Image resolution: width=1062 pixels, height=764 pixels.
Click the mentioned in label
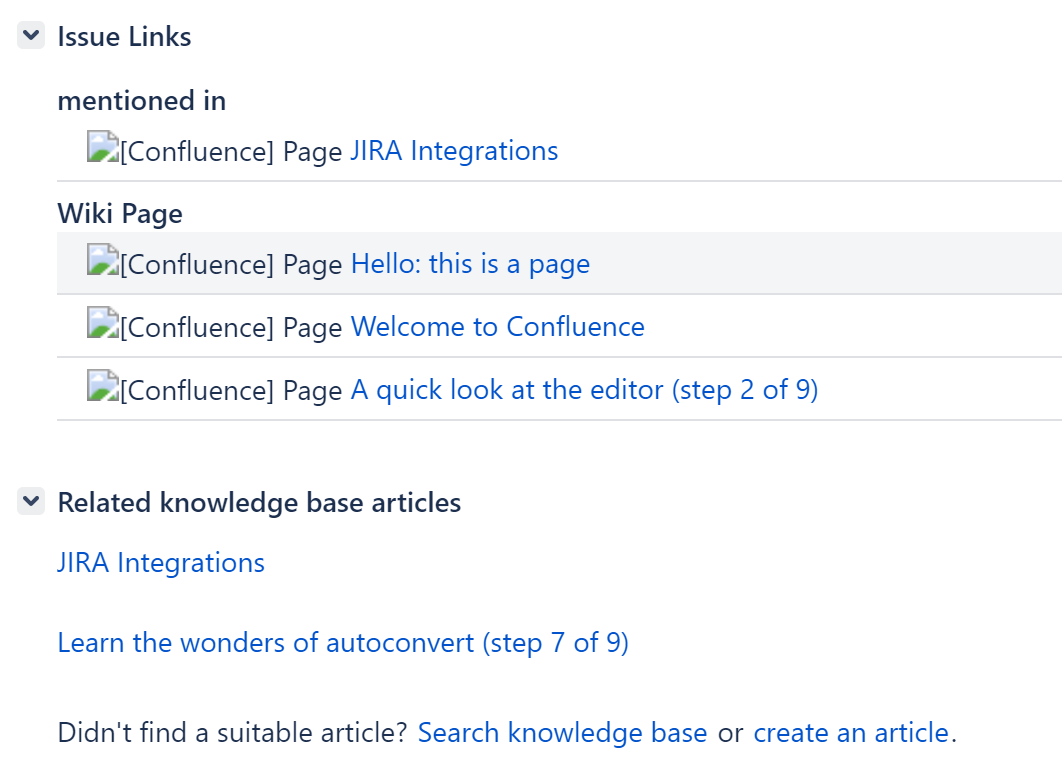[142, 101]
